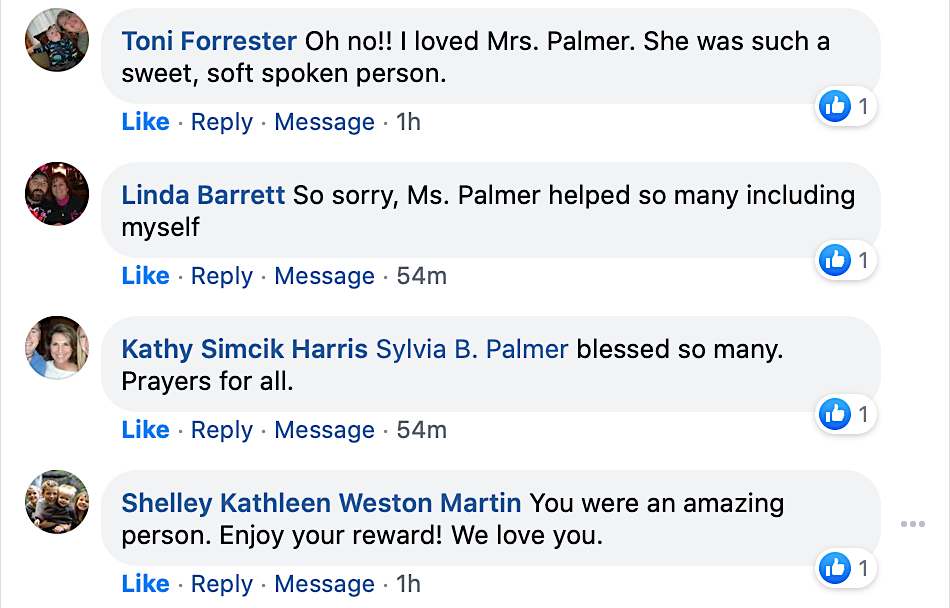Like Toni Forrester's comment
Image resolution: width=950 pixels, height=608 pixels.
[x=145, y=122]
